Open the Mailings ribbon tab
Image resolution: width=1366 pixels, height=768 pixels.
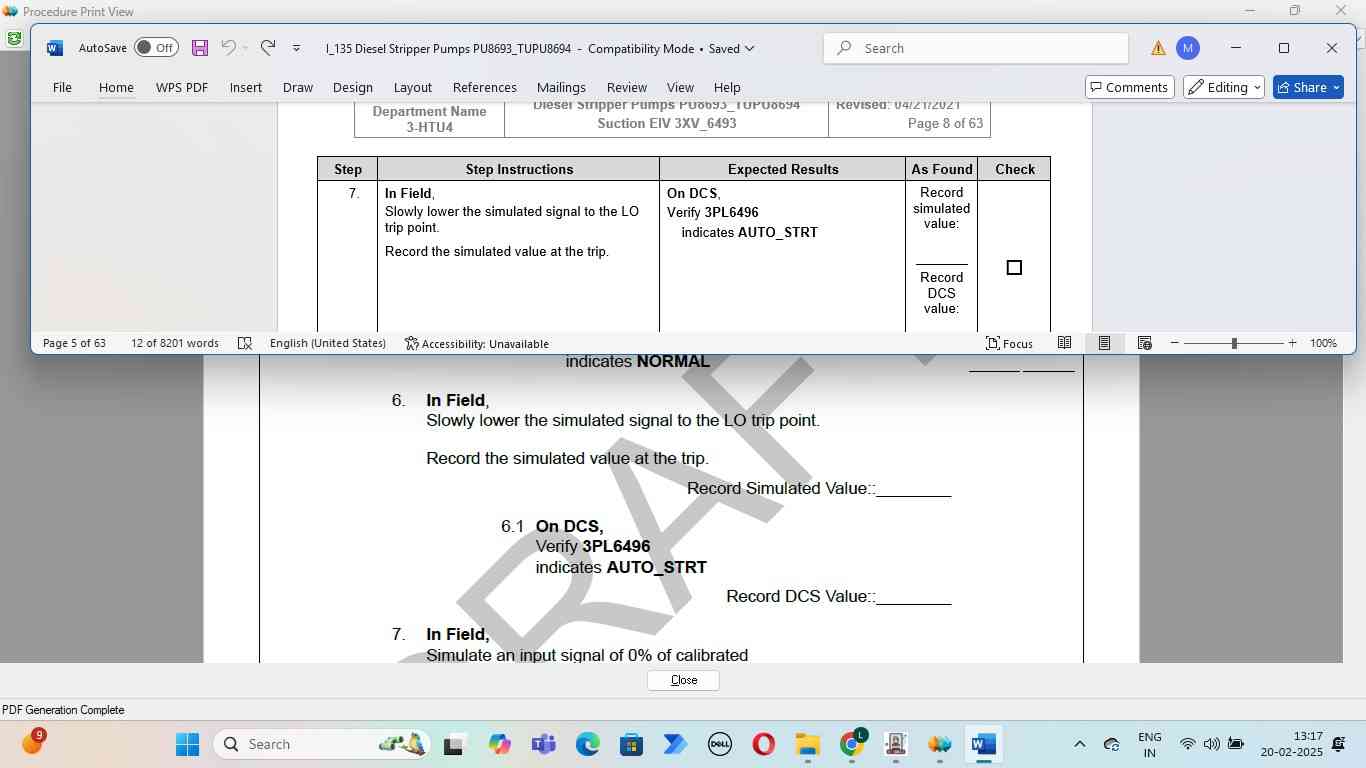pyautogui.click(x=561, y=87)
